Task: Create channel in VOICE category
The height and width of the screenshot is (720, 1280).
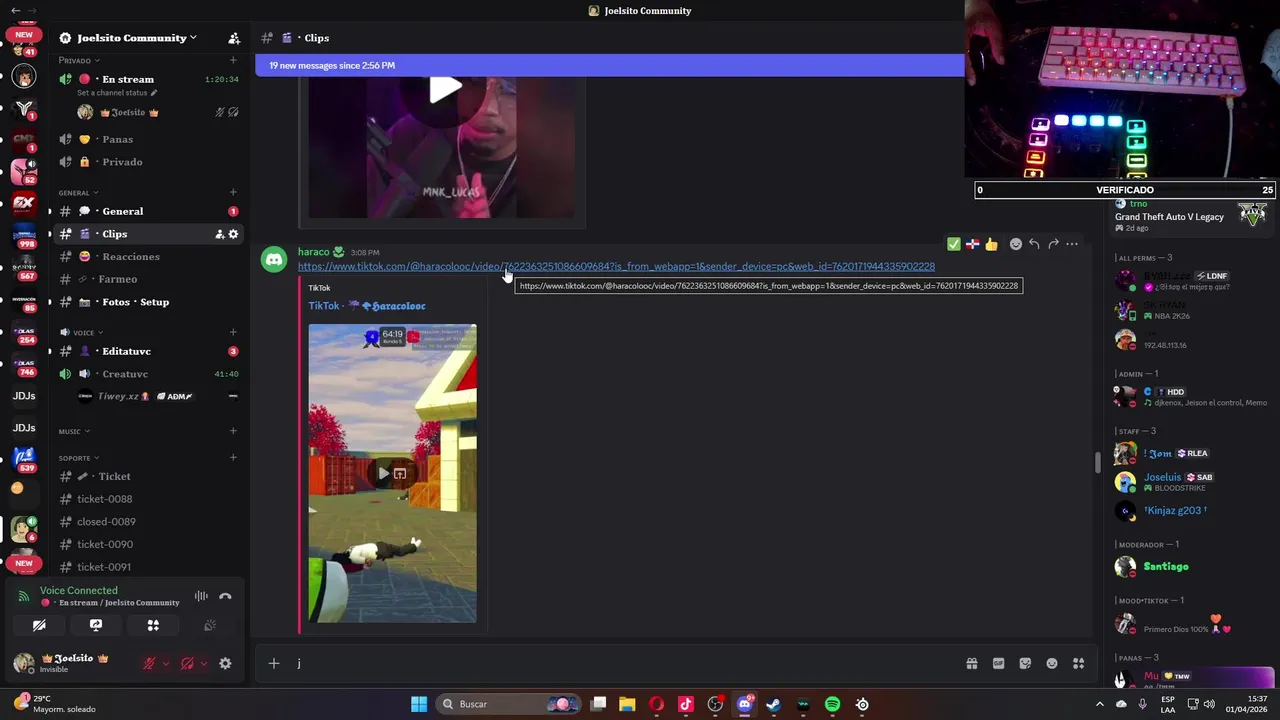Action: click(x=233, y=332)
